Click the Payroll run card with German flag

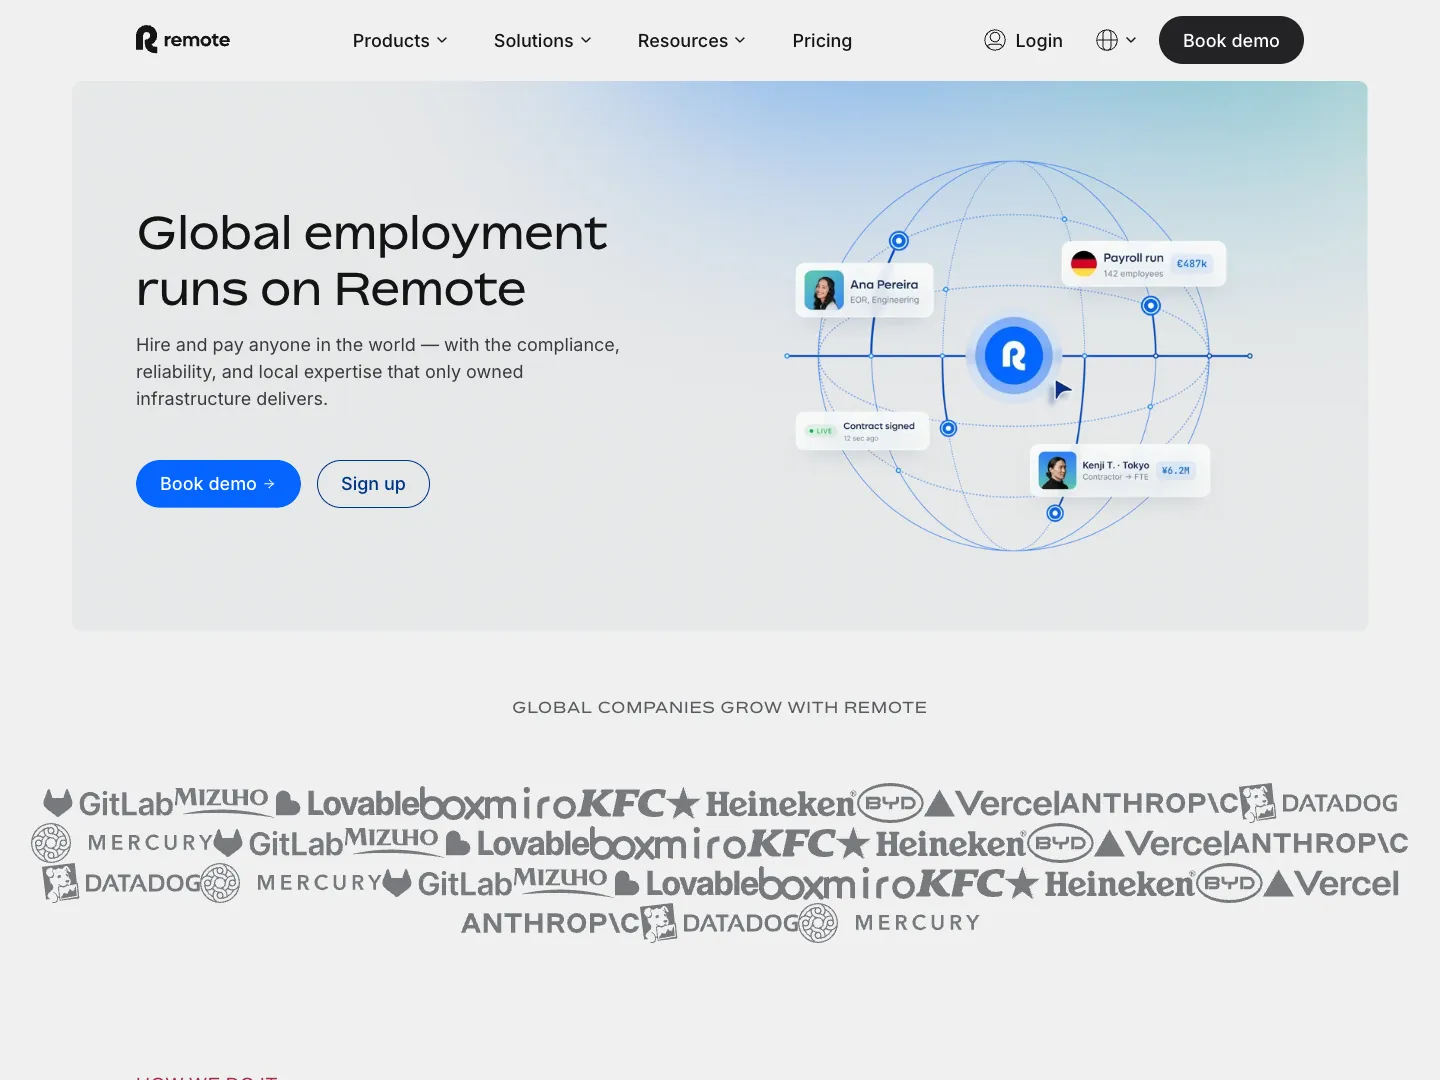1143,264
